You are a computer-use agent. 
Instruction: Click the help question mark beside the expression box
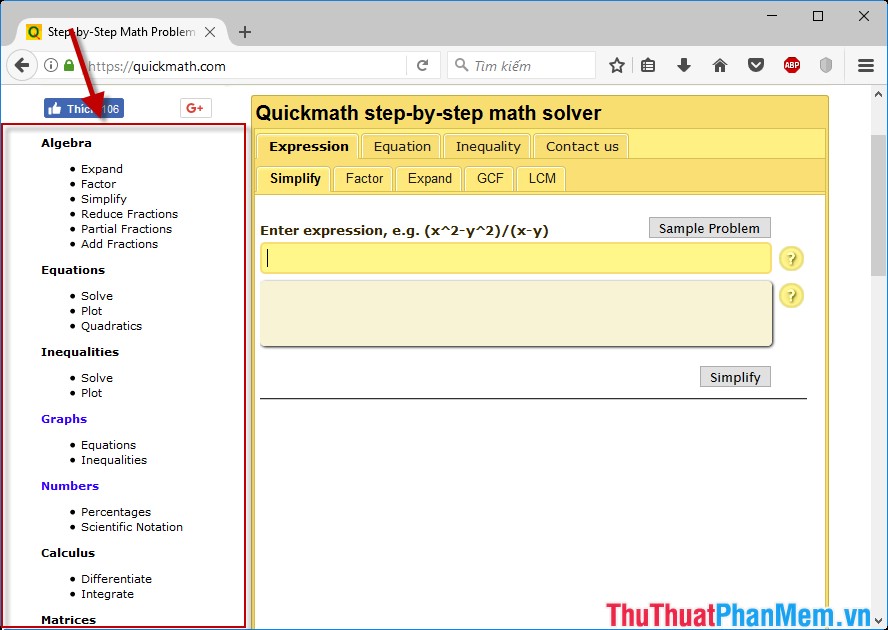(x=791, y=258)
